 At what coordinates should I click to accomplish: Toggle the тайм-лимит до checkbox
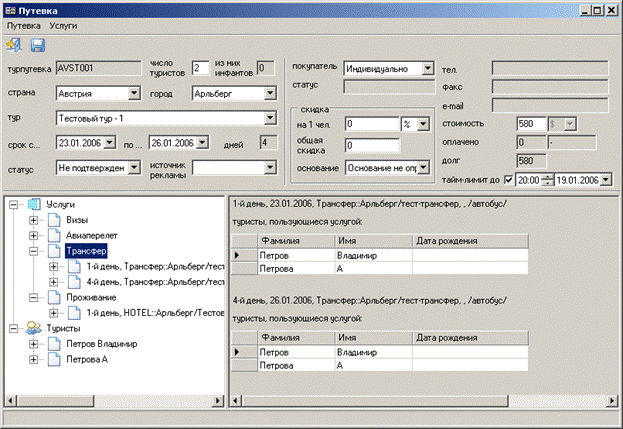click(508, 180)
